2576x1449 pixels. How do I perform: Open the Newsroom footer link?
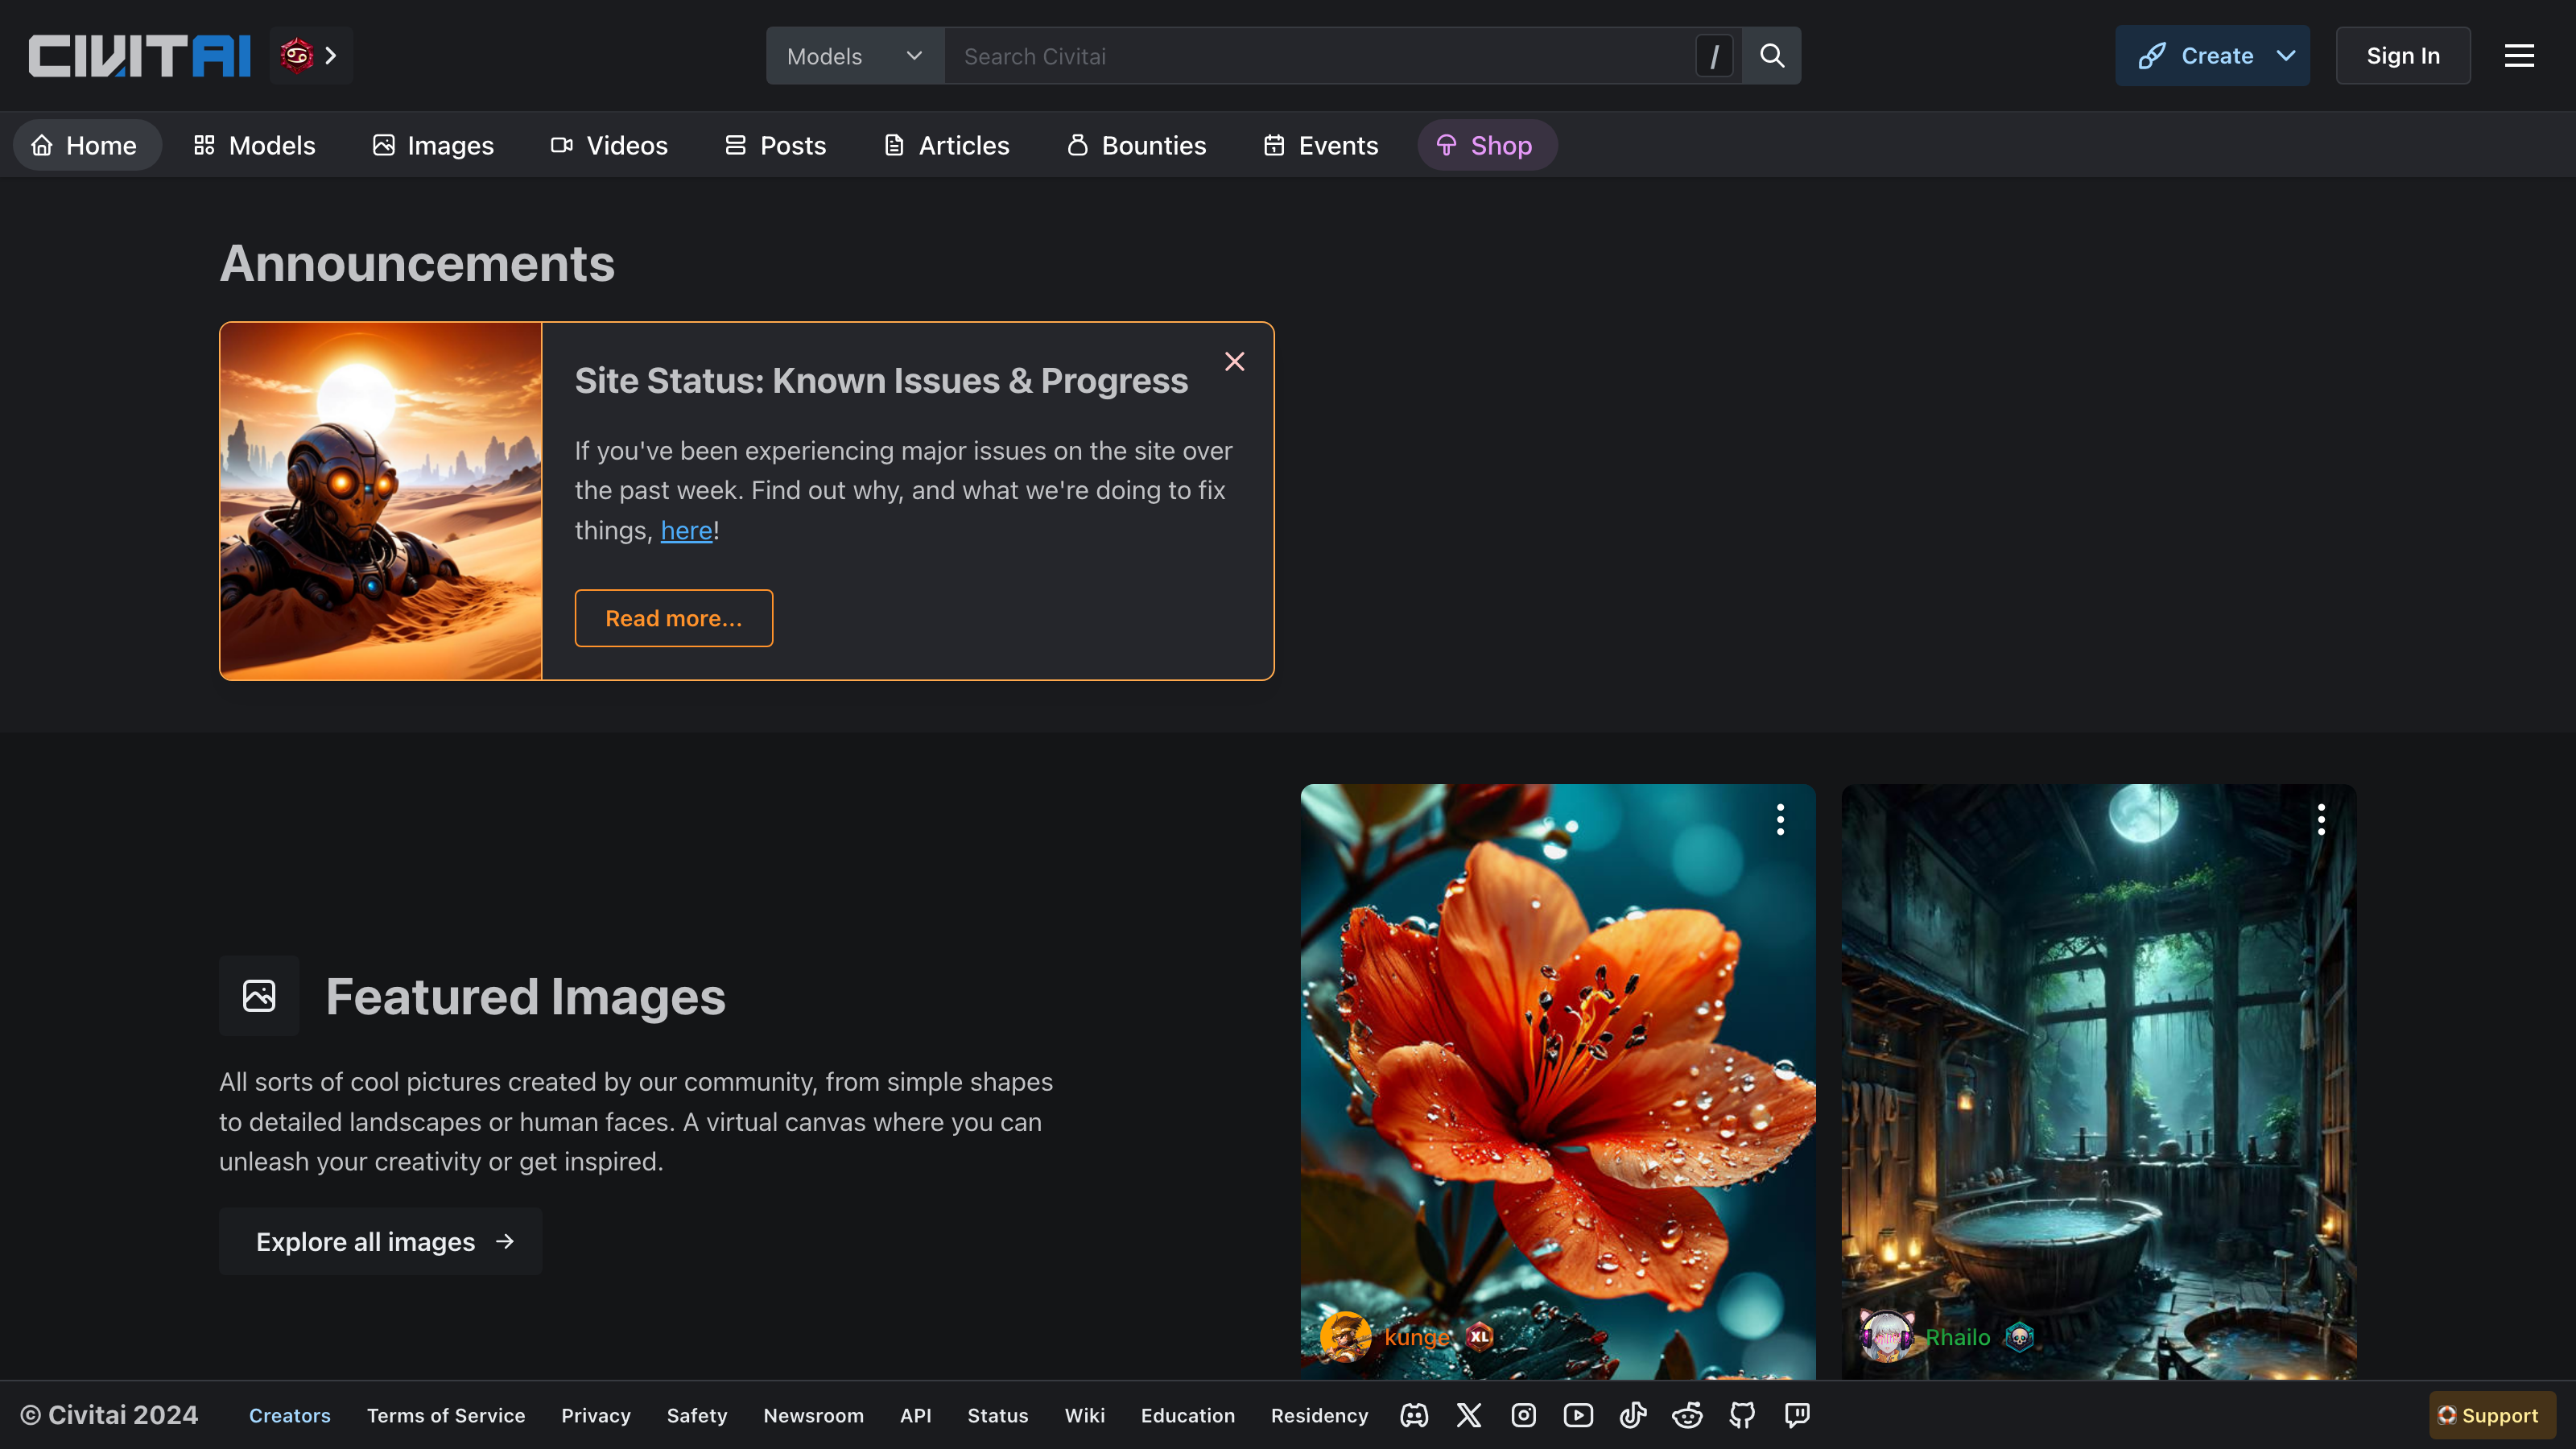(x=814, y=1415)
